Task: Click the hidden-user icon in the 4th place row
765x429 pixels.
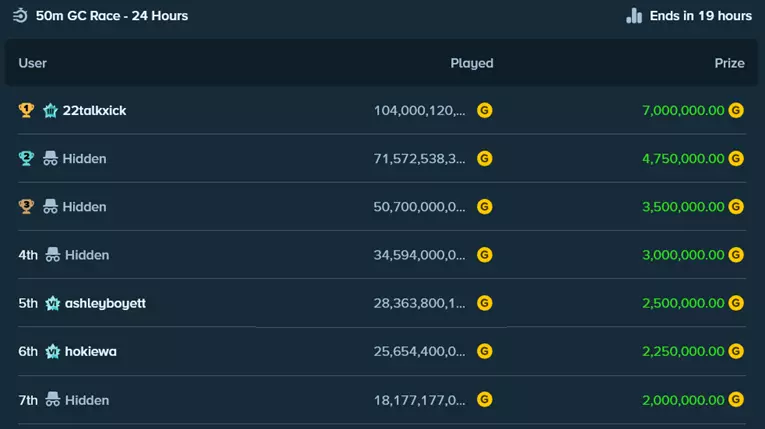Action: (53, 255)
